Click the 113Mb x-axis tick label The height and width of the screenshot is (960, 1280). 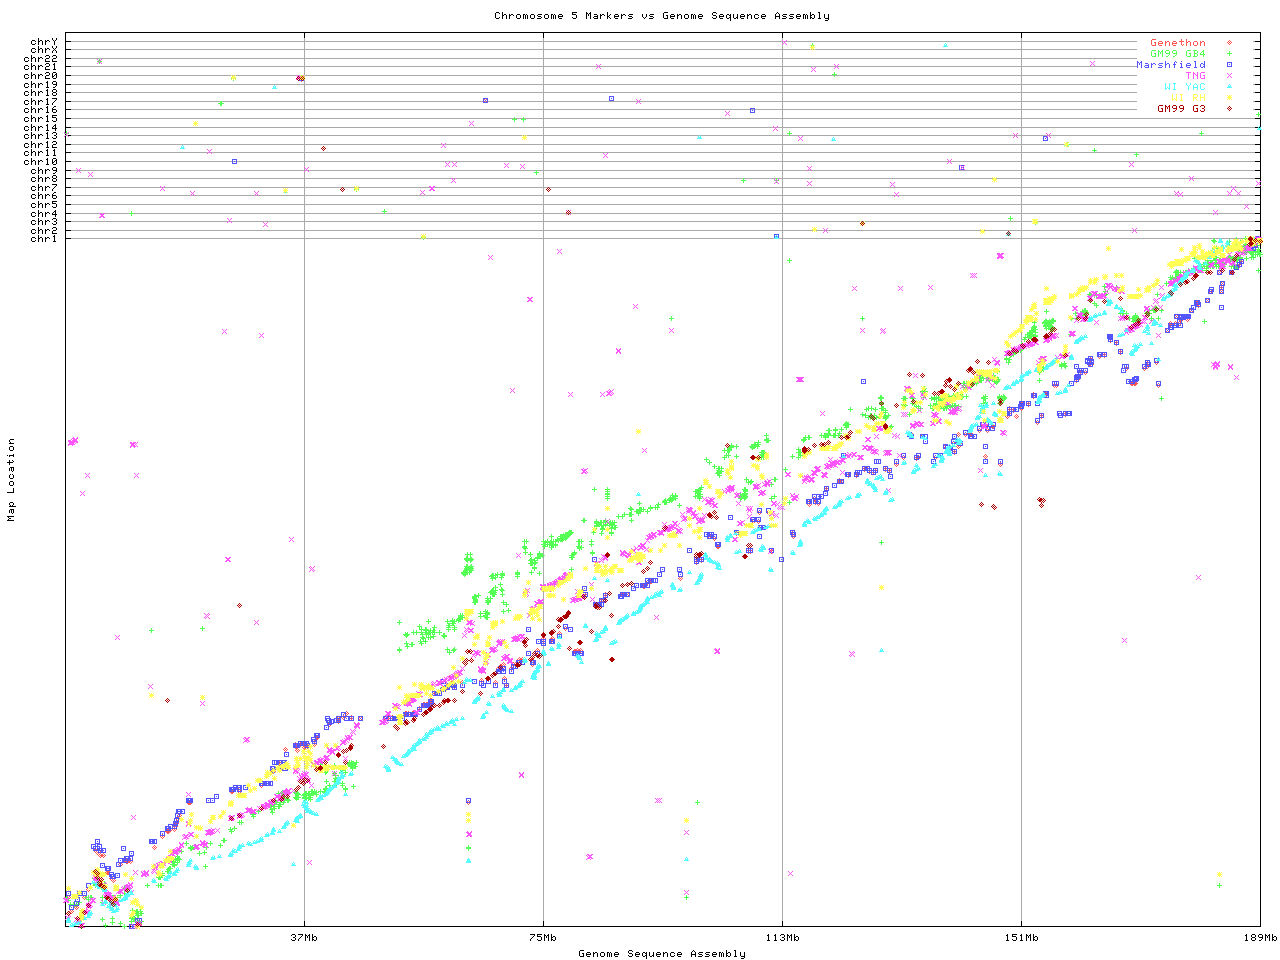[x=782, y=937]
